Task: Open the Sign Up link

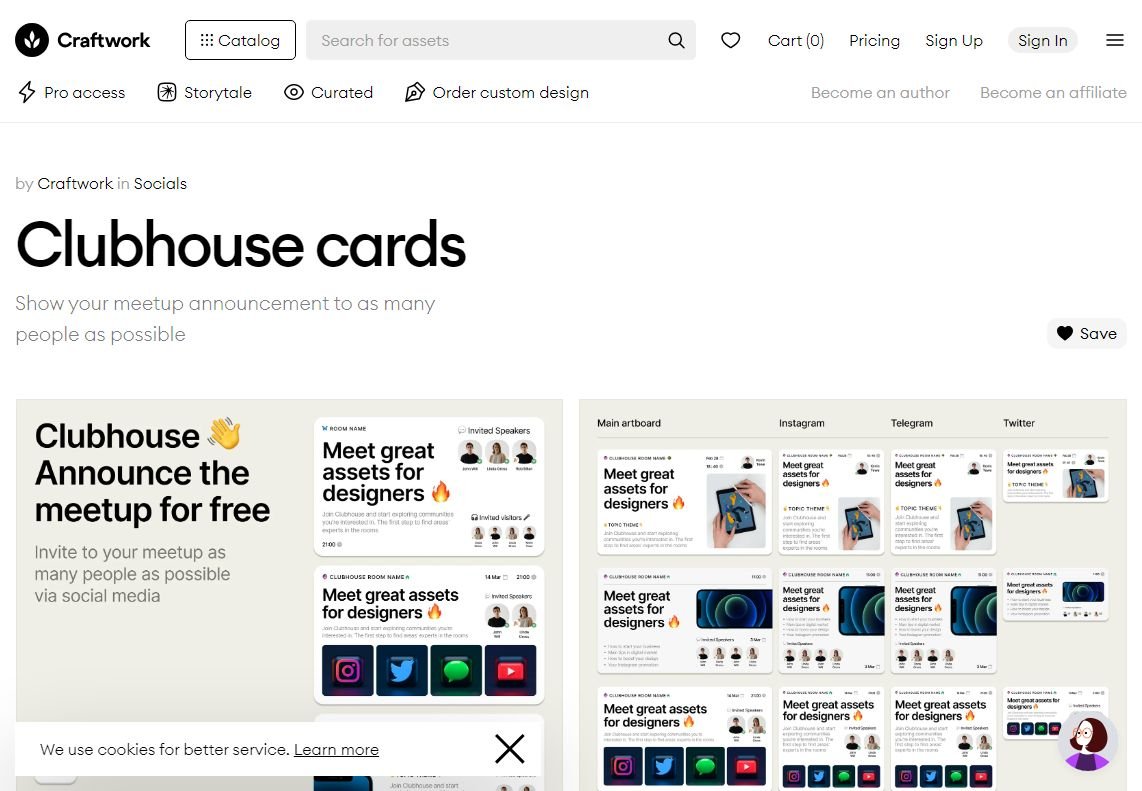Action: click(x=954, y=41)
